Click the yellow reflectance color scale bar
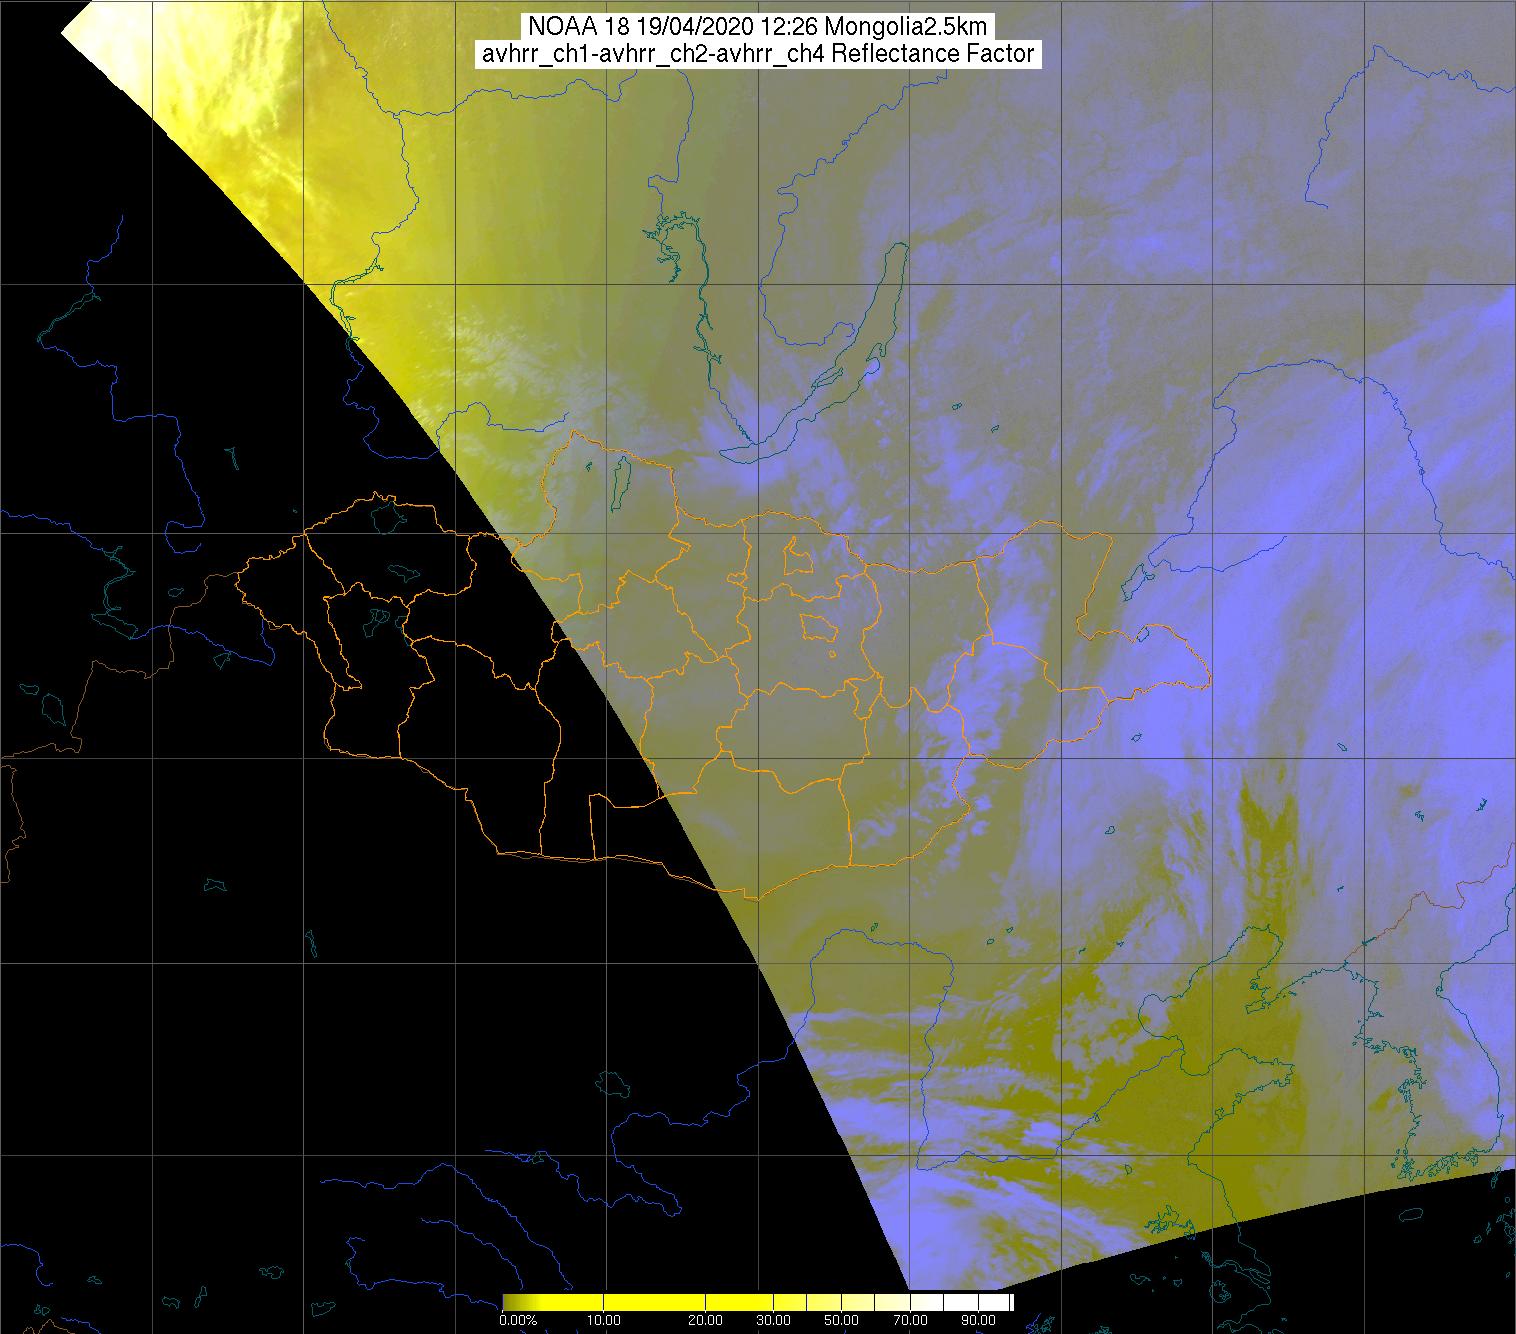 click(758, 1302)
